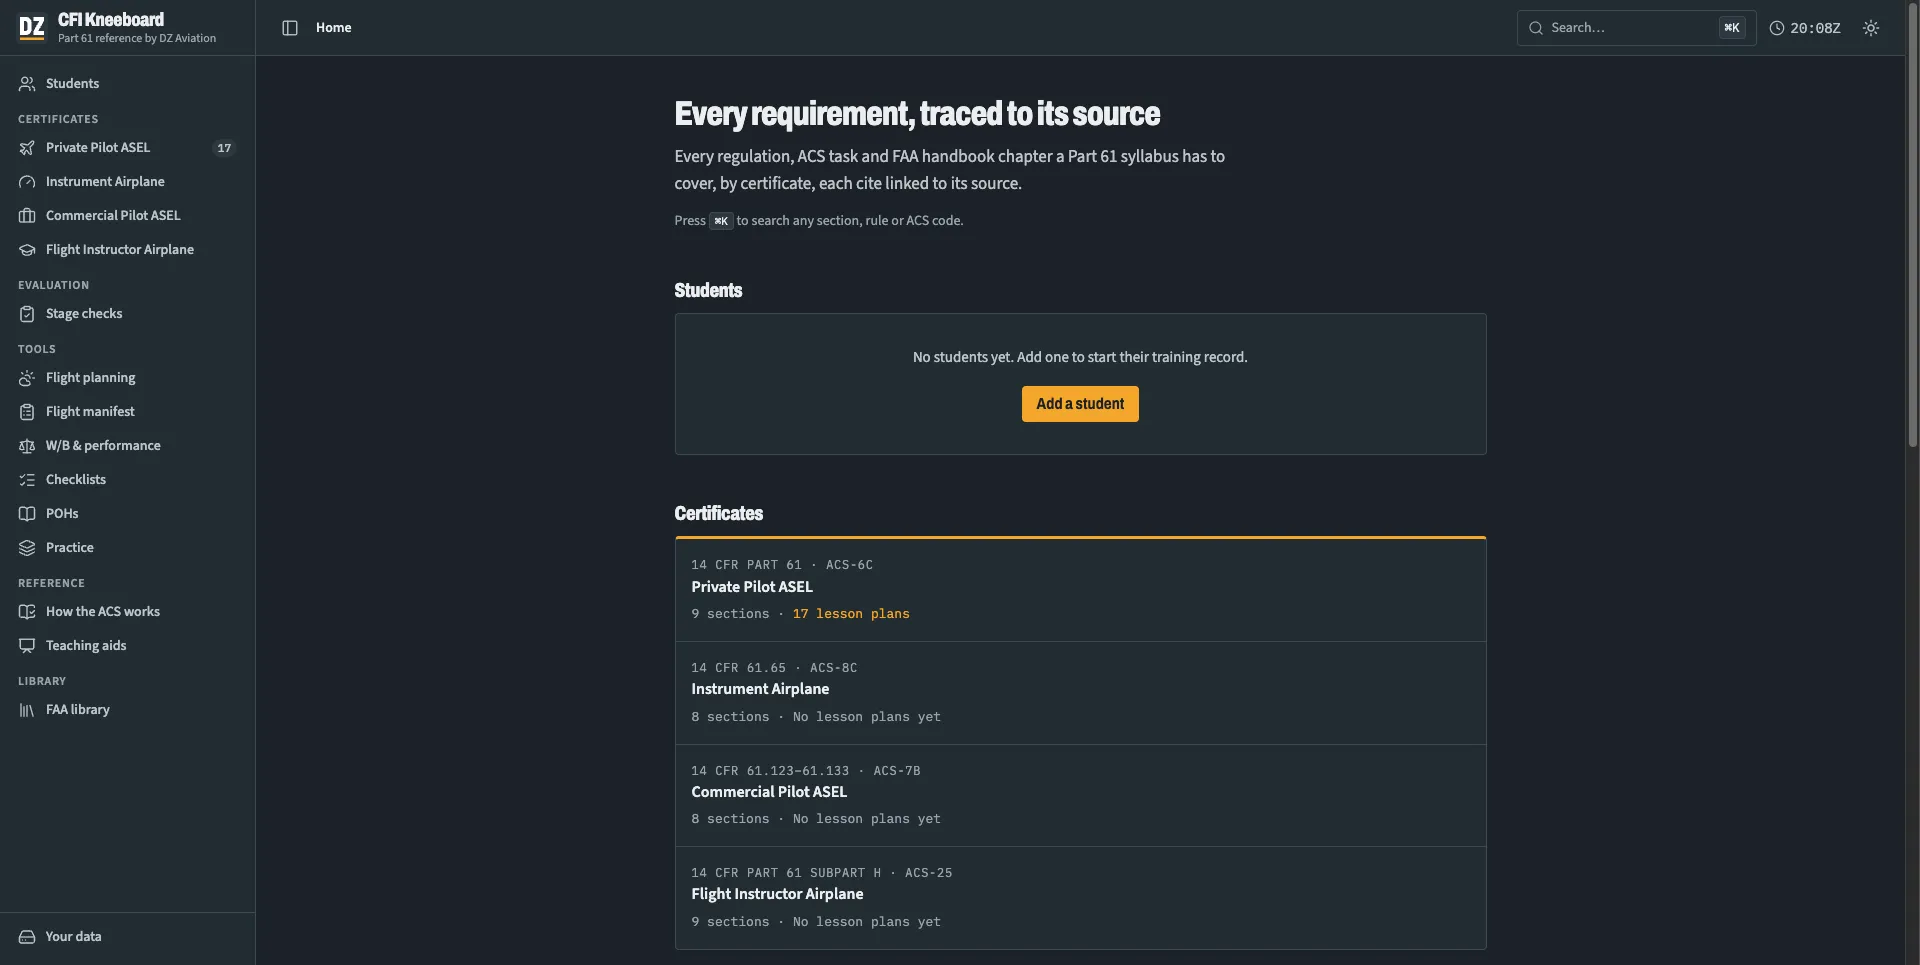The width and height of the screenshot is (1920, 965).
Task: Click the Home breadcrumb label
Action: tap(334, 28)
